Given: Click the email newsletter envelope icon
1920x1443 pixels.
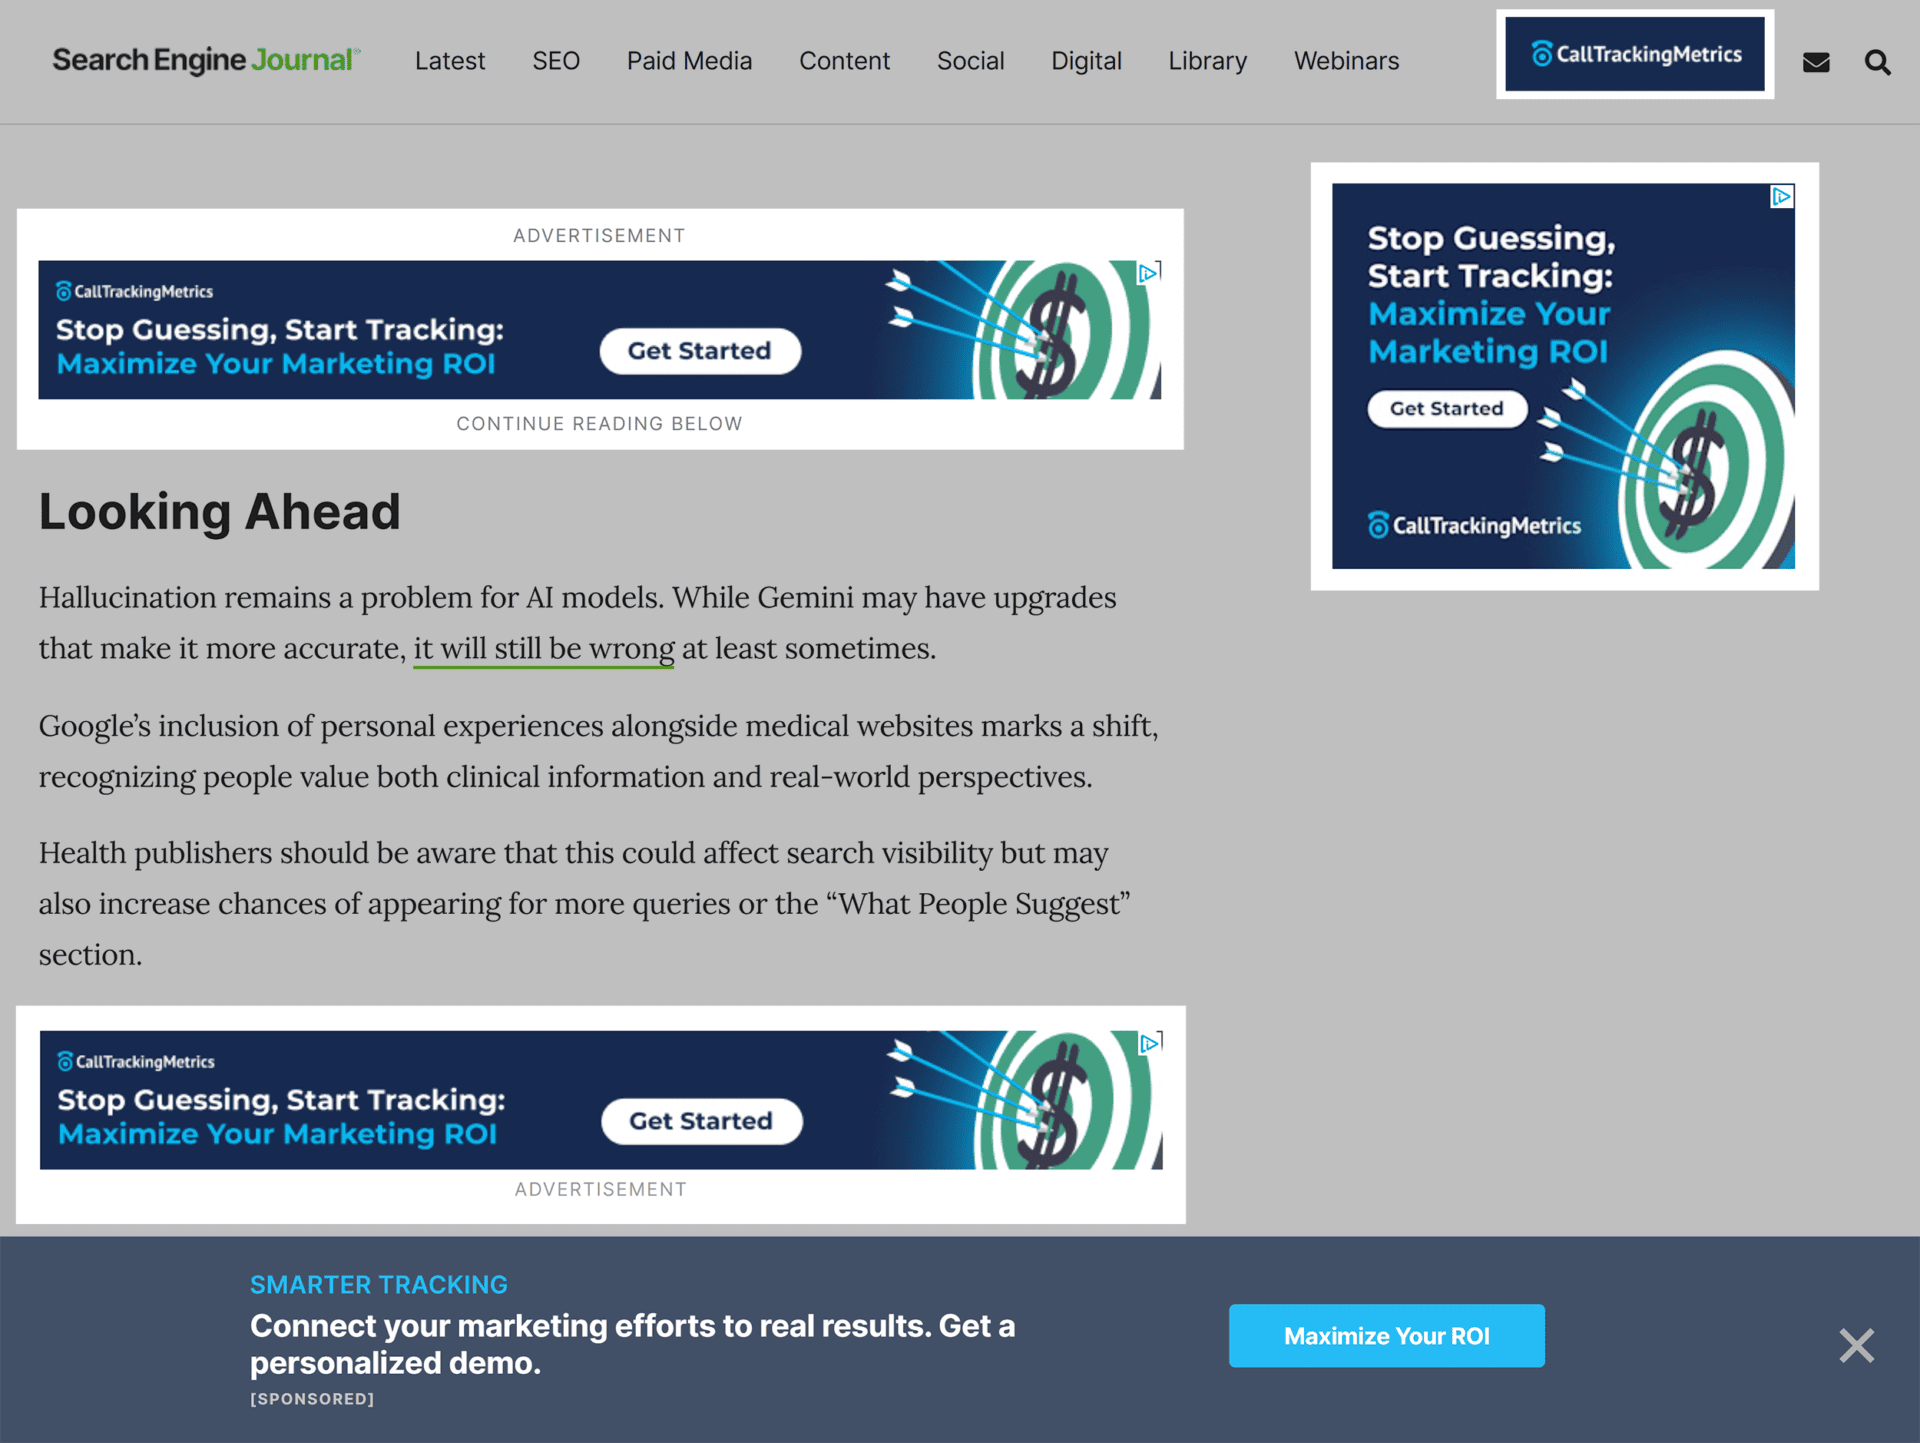Looking at the screenshot, I should point(1816,62).
